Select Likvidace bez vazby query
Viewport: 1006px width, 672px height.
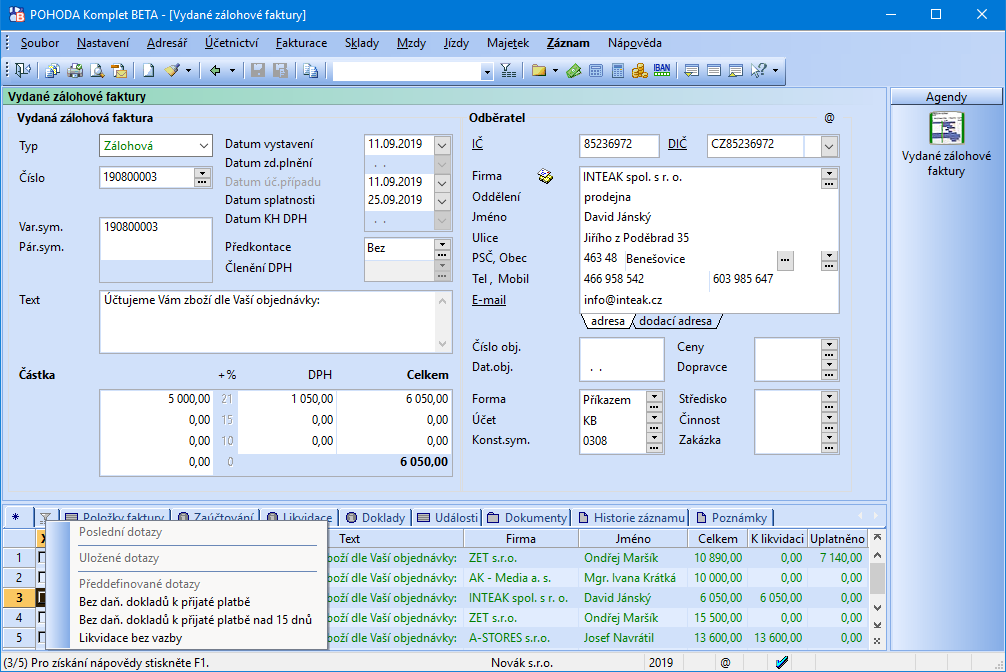pyautogui.click(x=130, y=637)
